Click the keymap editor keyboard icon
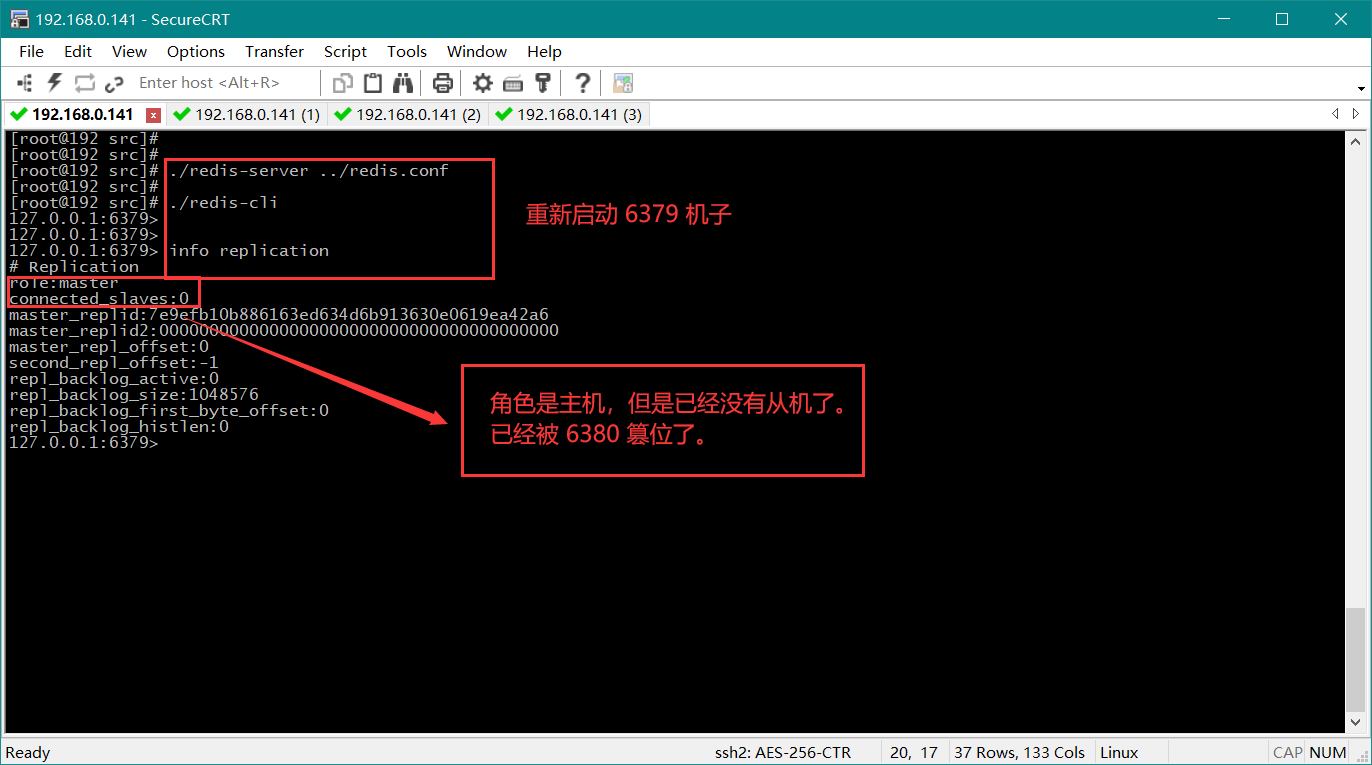1372x765 pixels. tap(513, 83)
